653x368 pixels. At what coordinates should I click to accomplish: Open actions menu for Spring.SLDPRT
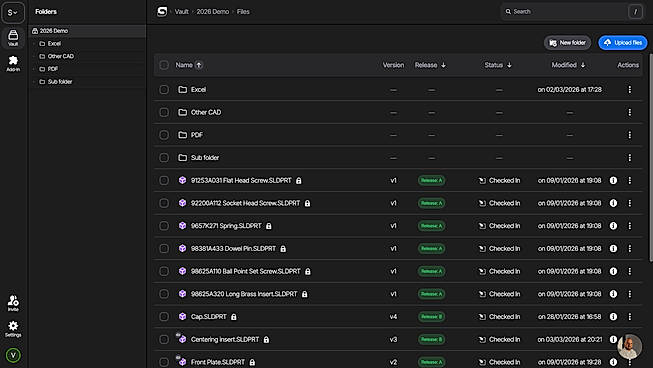630,226
